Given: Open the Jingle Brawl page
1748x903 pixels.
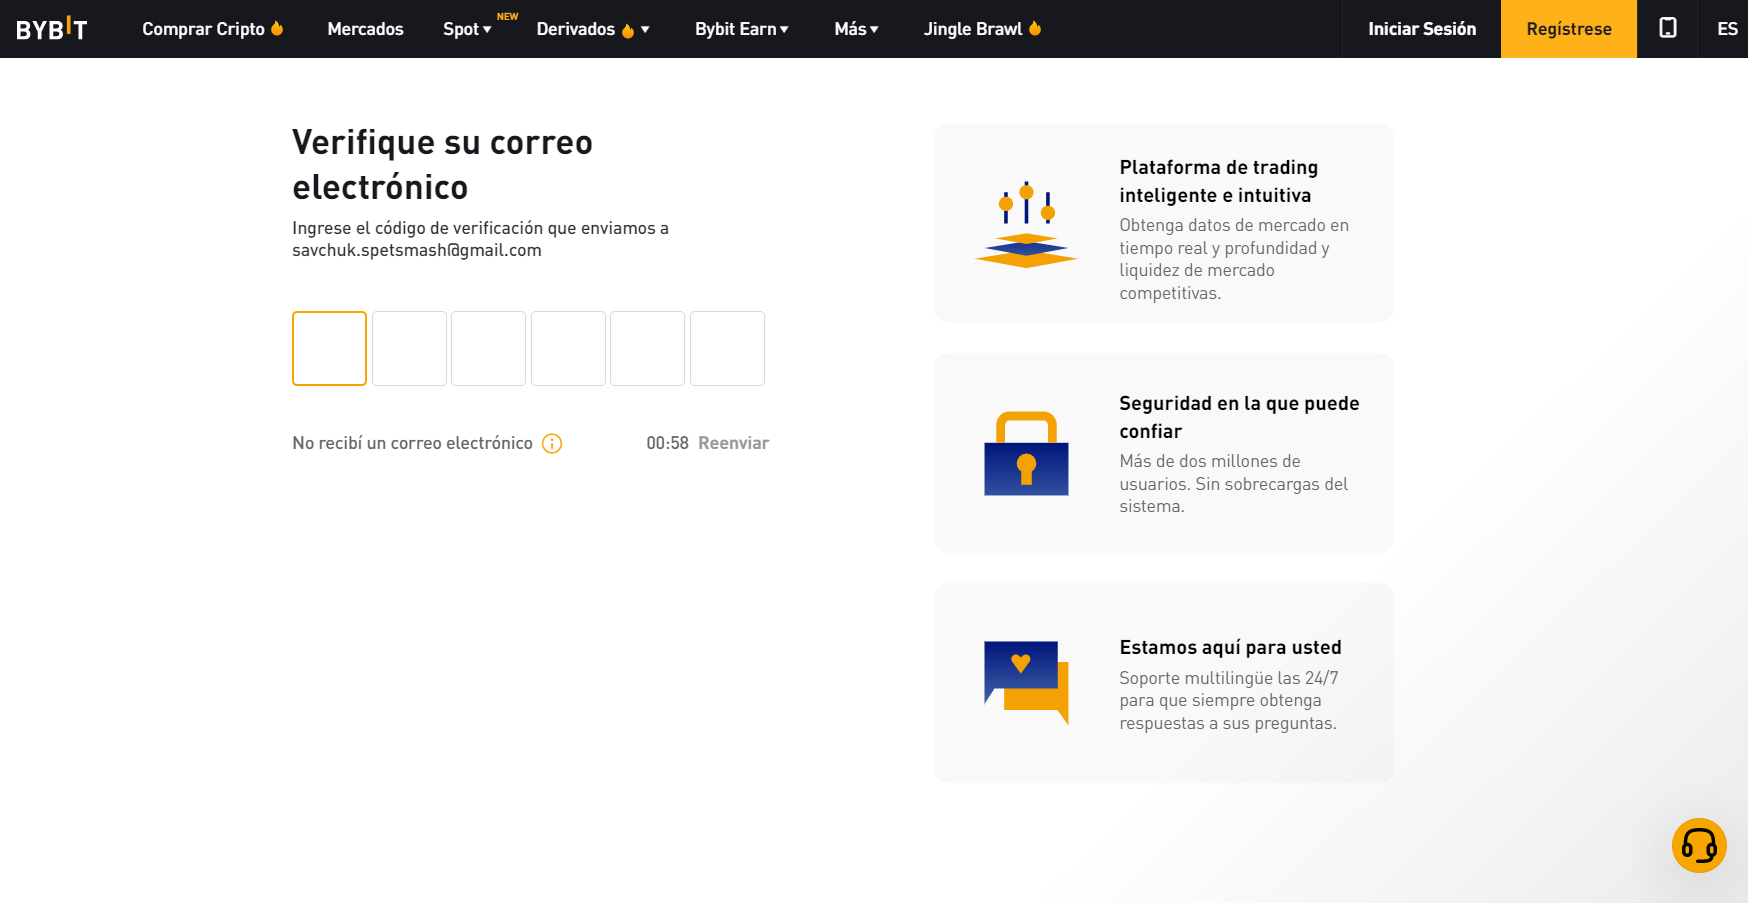Looking at the screenshot, I should (982, 29).
